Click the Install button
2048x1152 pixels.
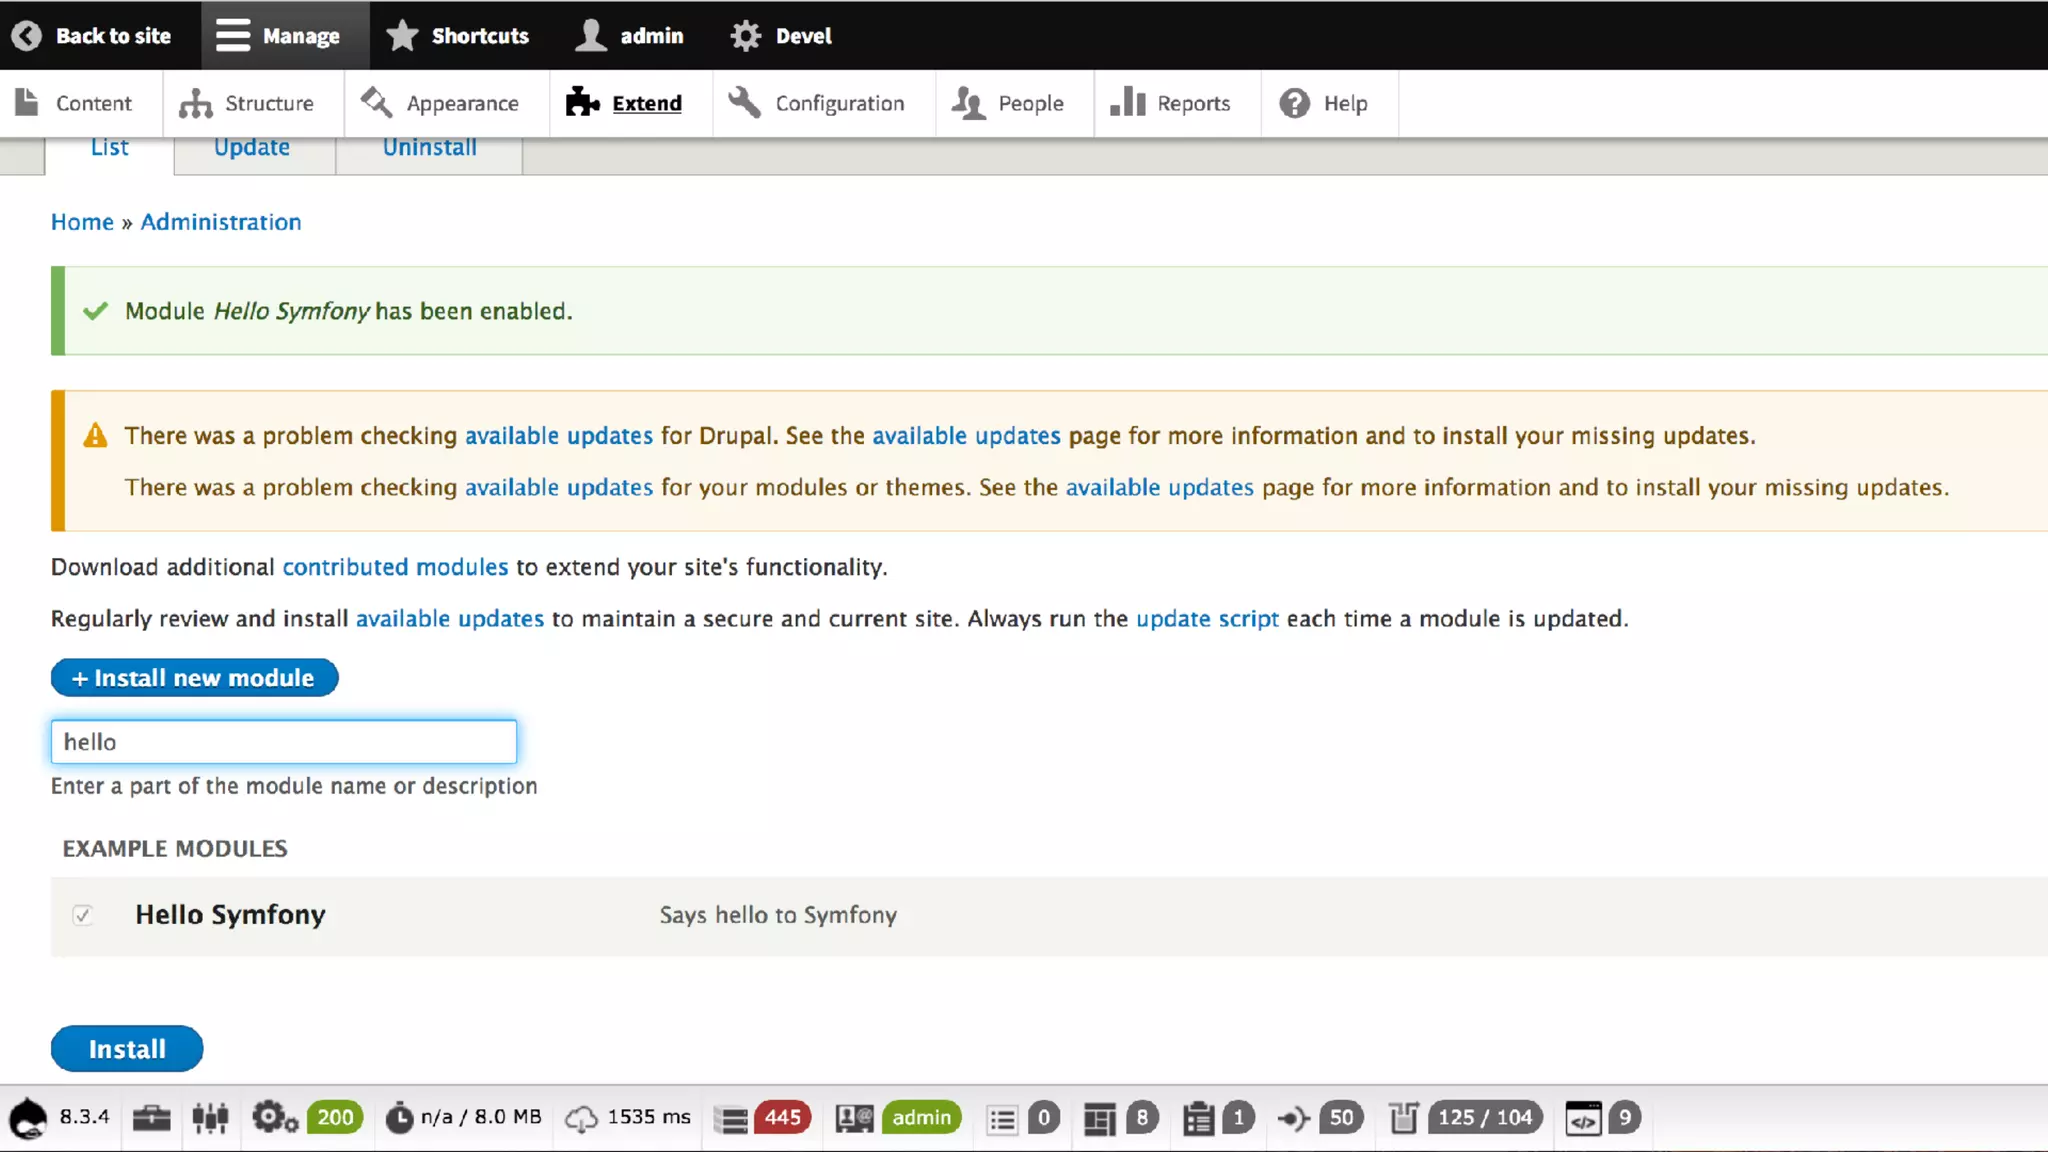(127, 1049)
